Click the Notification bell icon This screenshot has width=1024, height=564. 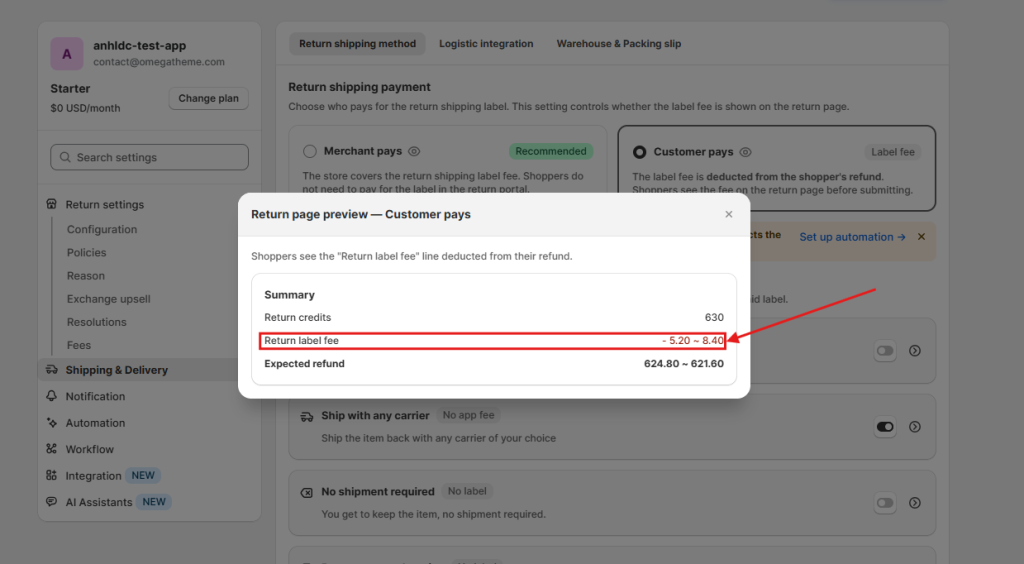point(52,396)
